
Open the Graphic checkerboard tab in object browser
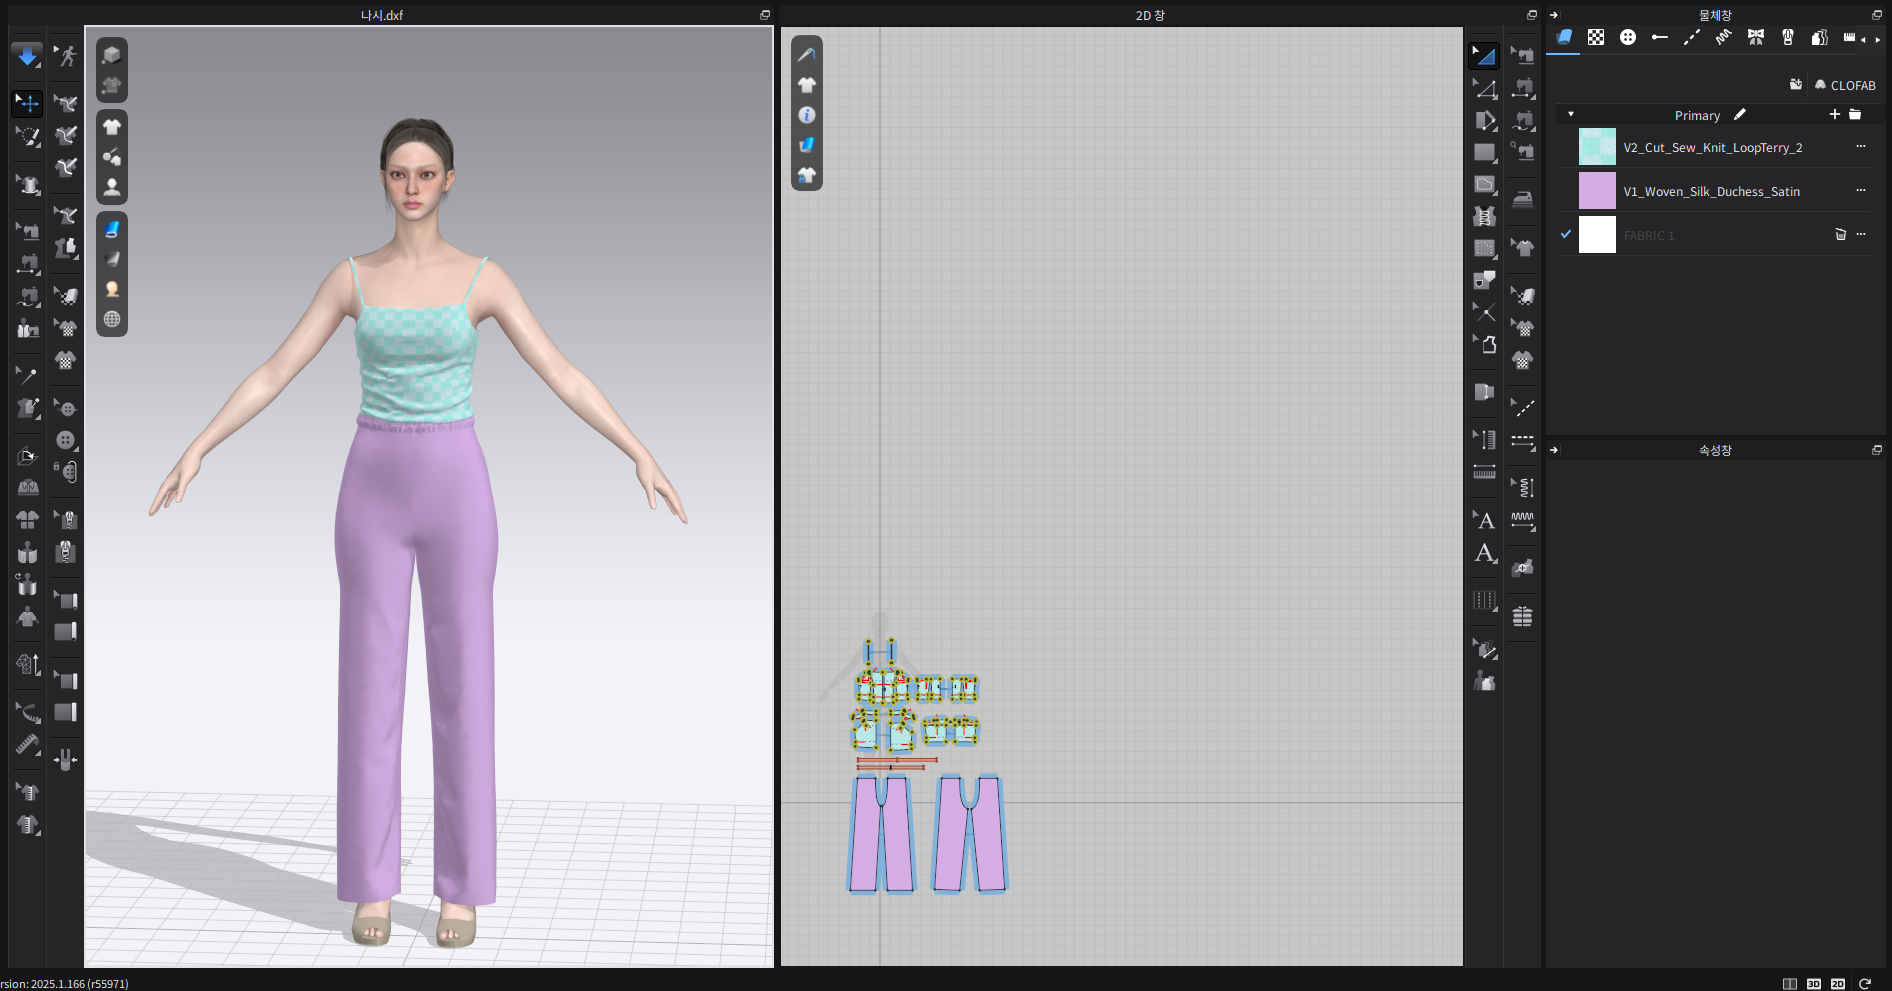coord(1596,37)
